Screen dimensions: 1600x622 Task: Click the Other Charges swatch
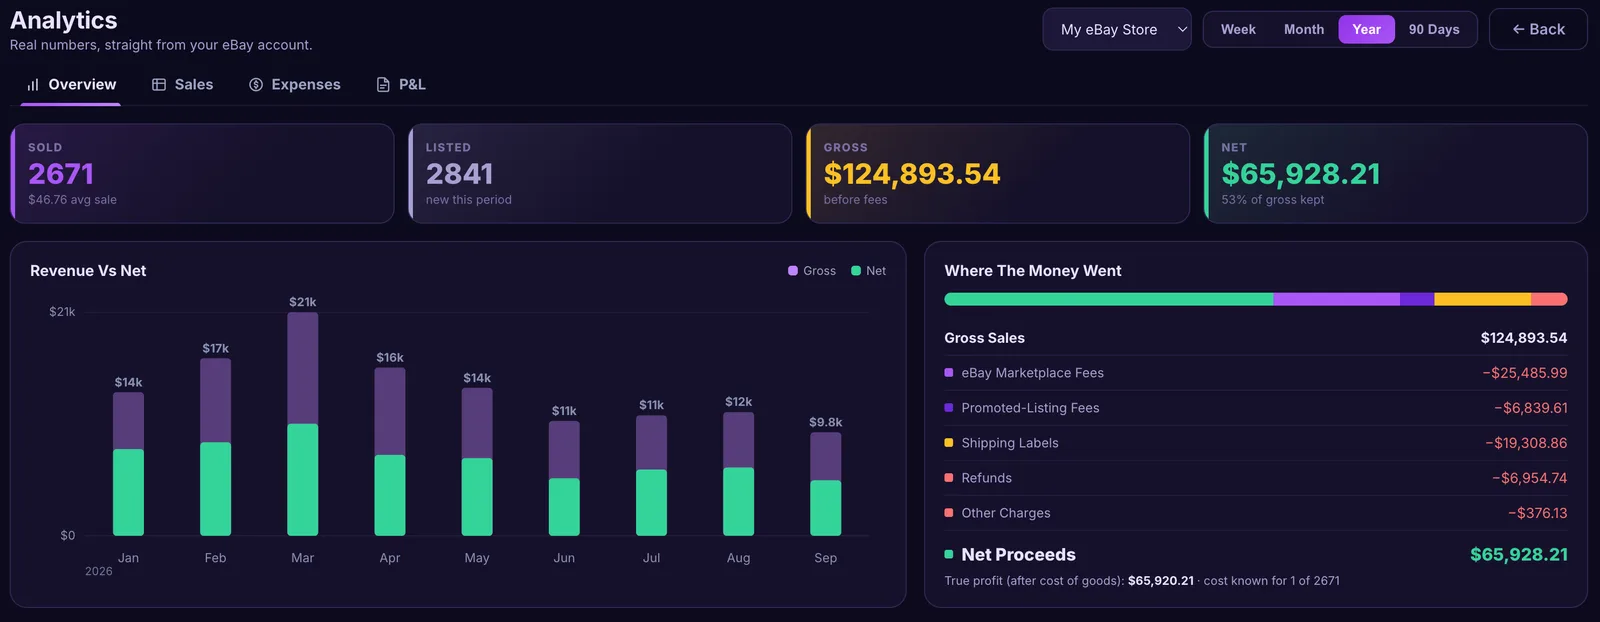(949, 513)
